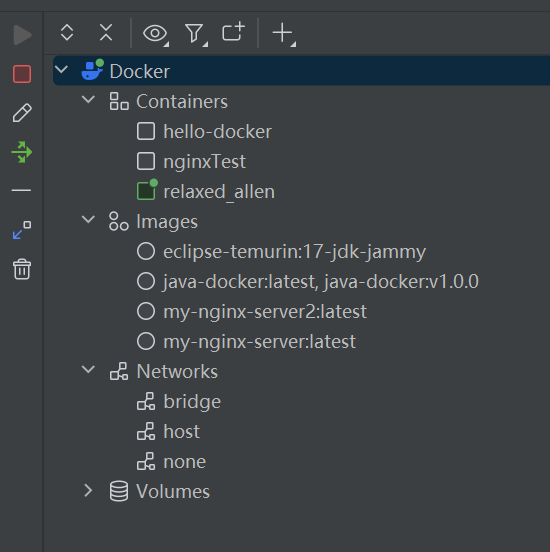Click the red Stop button in sidebar
550x552 pixels.
tap(22, 74)
